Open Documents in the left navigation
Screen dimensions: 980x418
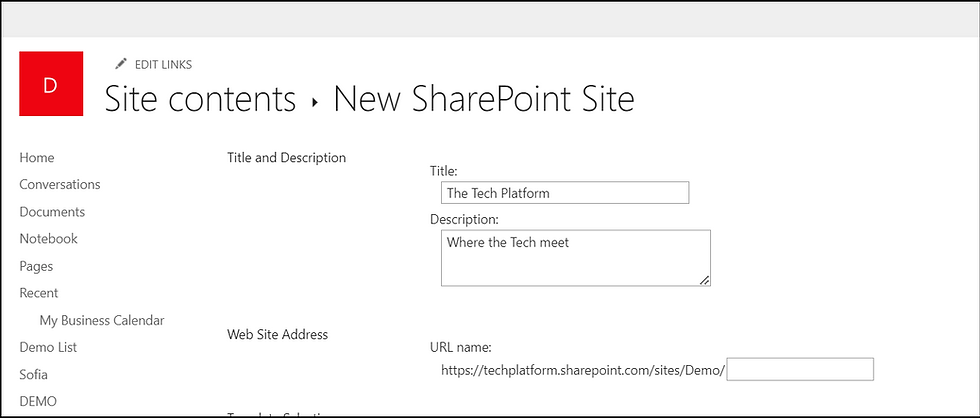(x=52, y=212)
